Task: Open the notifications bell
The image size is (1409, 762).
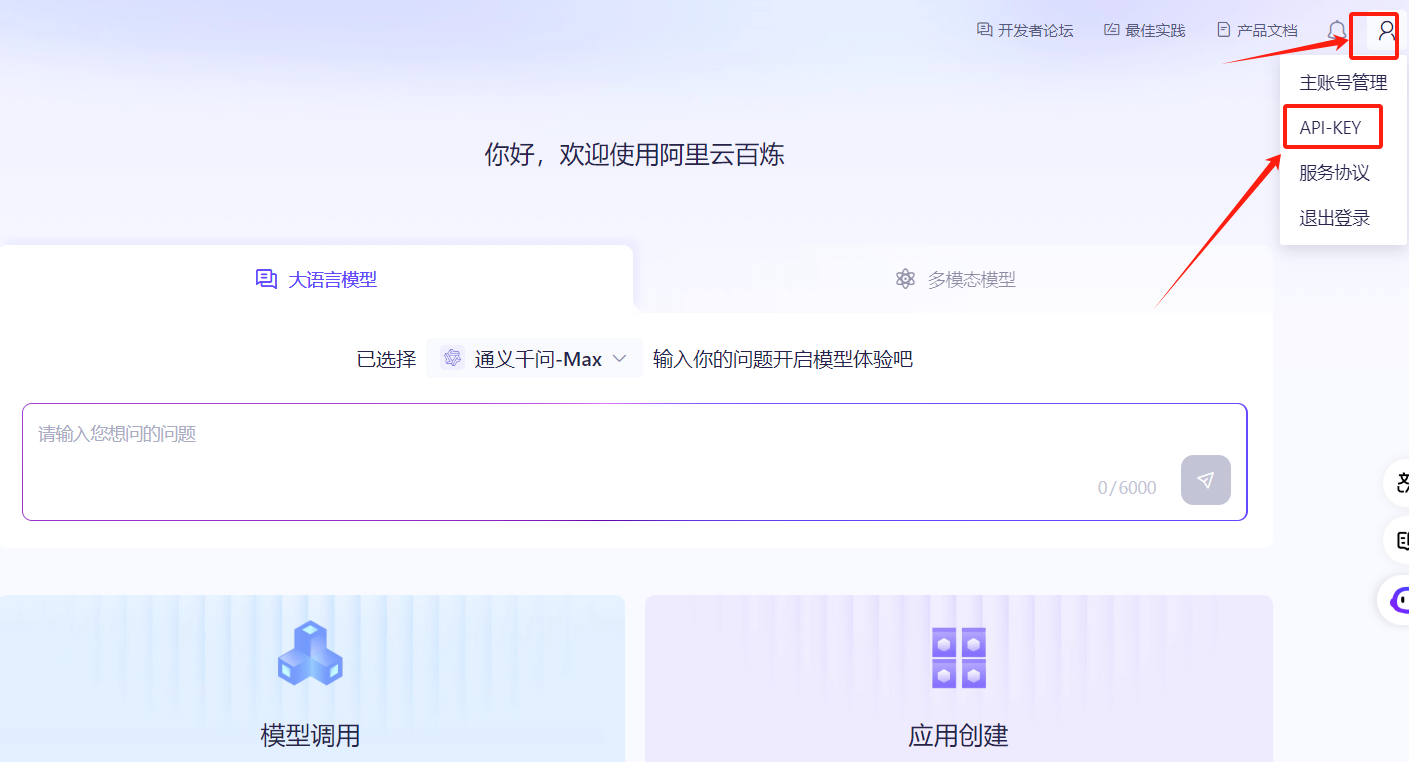Action: pos(1336,31)
